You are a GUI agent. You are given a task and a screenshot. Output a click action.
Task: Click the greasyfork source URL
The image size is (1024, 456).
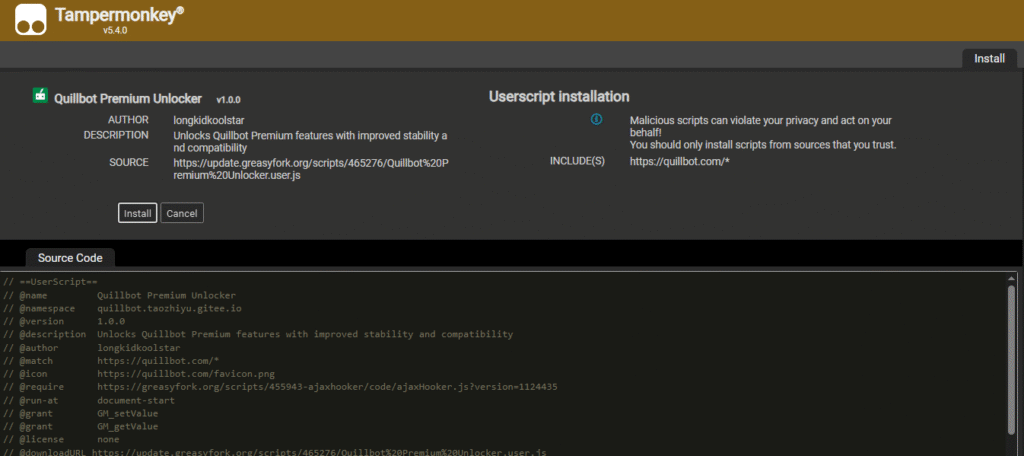310,168
